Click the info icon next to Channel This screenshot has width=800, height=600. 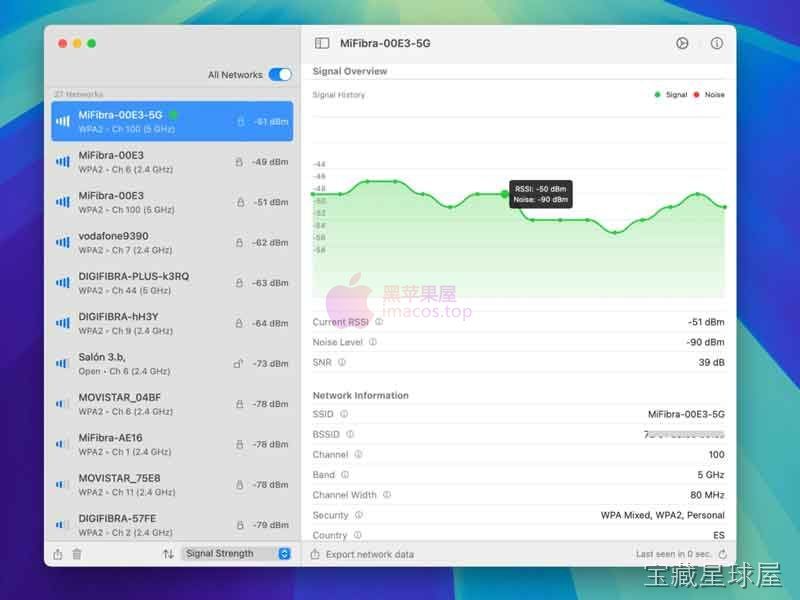click(x=358, y=454)
